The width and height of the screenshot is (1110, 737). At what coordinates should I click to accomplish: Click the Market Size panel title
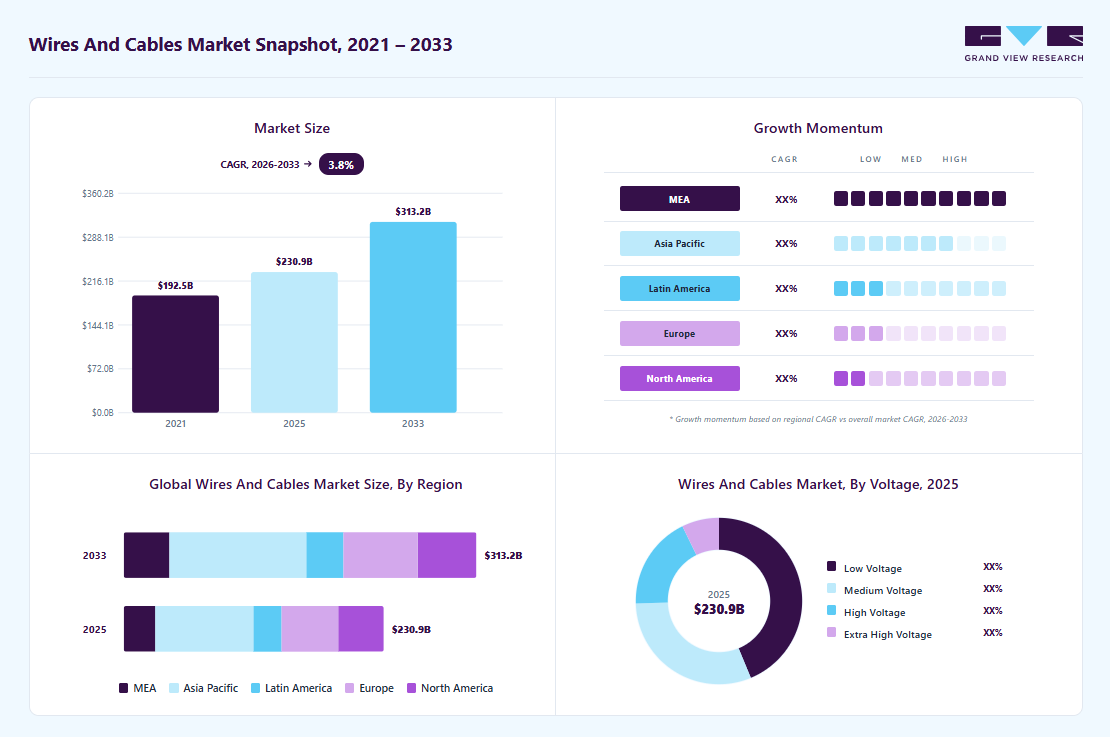pos(292,128)
